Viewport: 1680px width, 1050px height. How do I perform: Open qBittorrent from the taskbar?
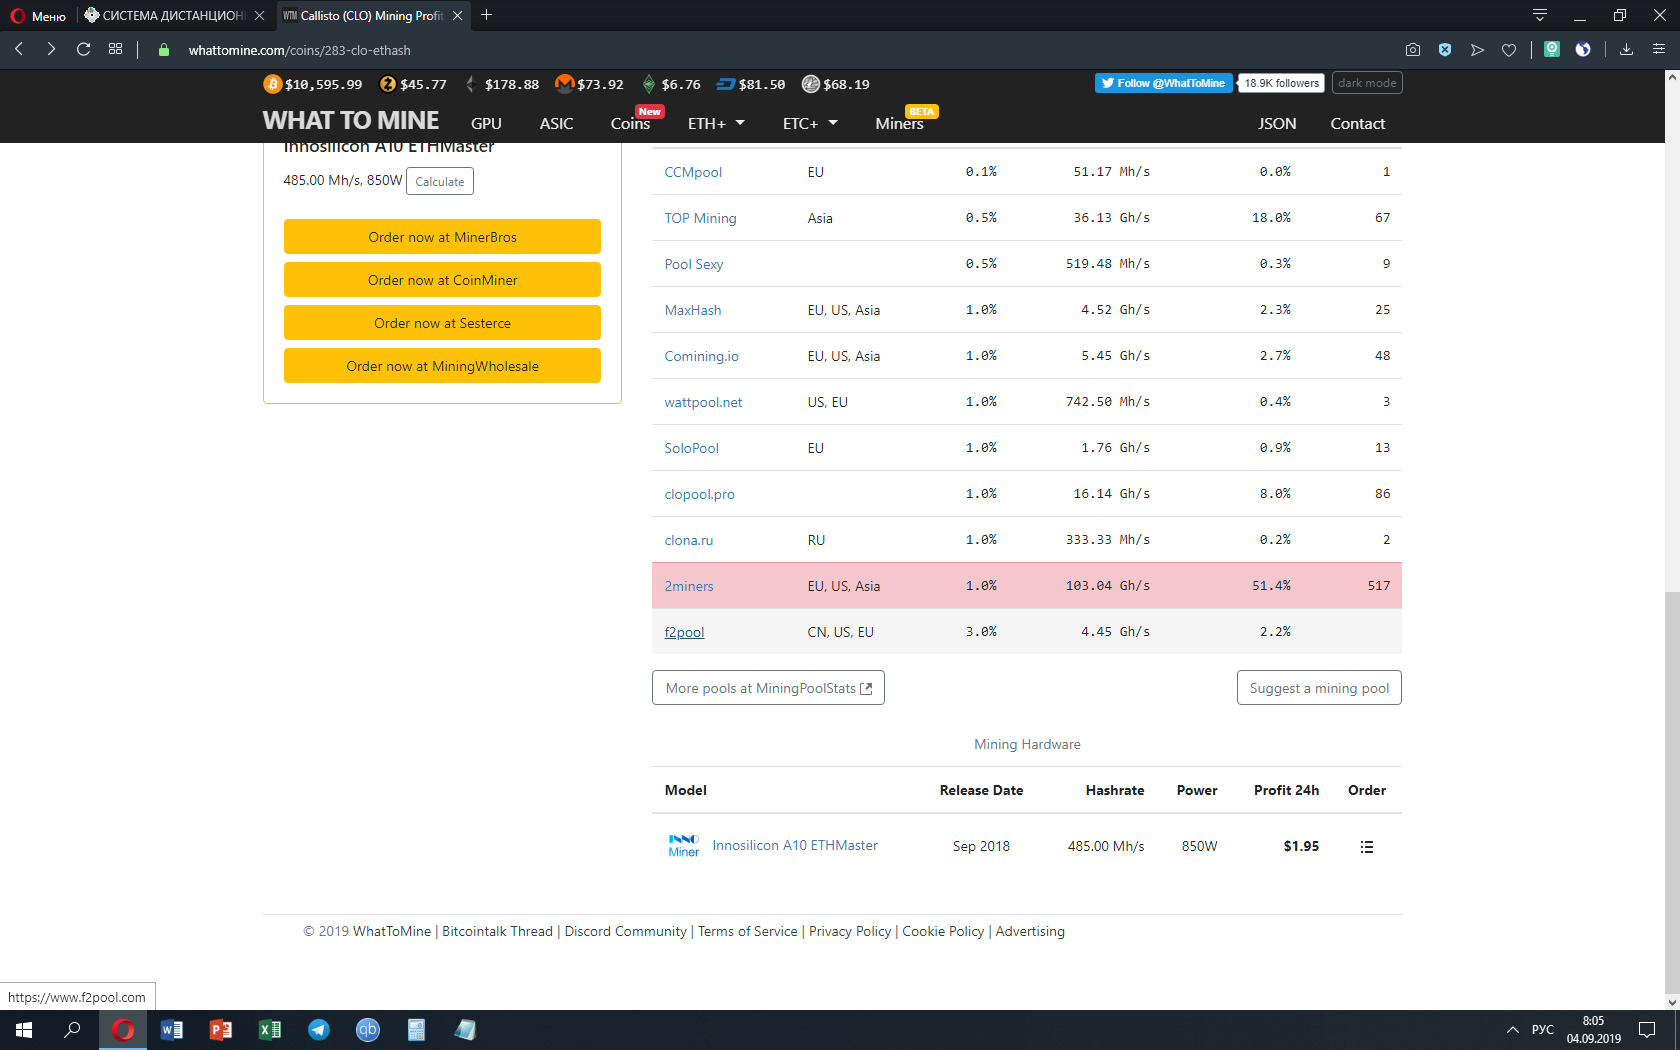tap(368, 1029)
